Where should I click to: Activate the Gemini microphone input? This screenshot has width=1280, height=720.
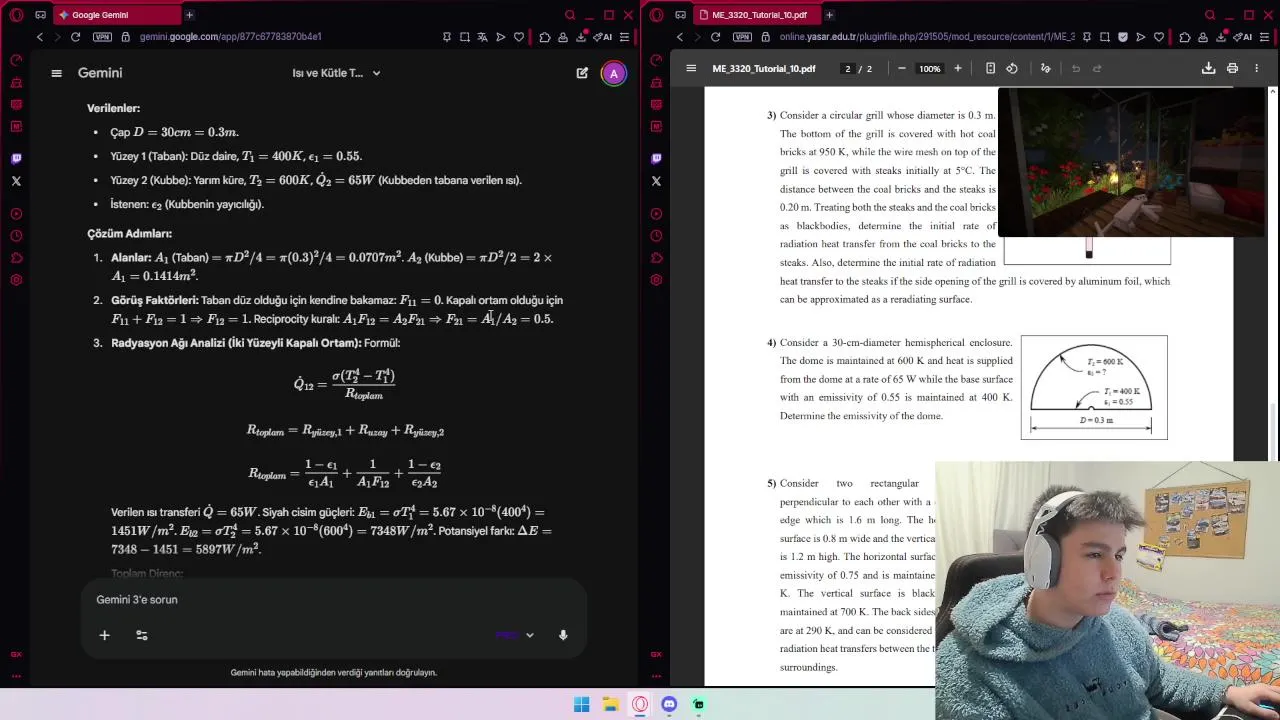563,635
